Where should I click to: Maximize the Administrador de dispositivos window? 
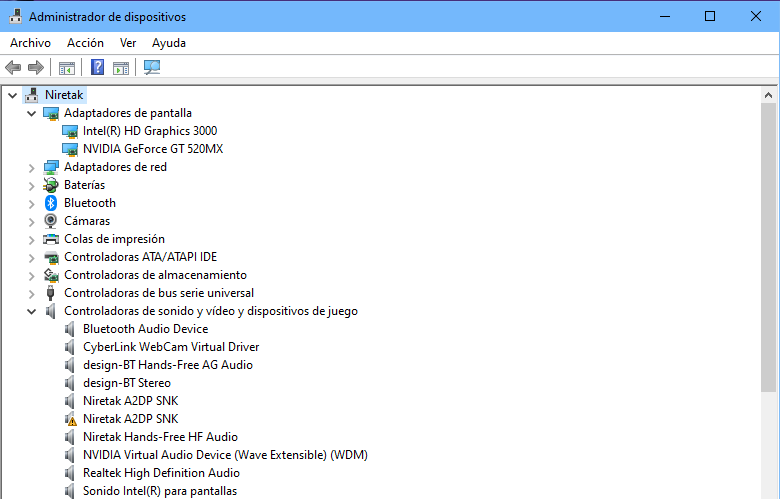[710, 16]
